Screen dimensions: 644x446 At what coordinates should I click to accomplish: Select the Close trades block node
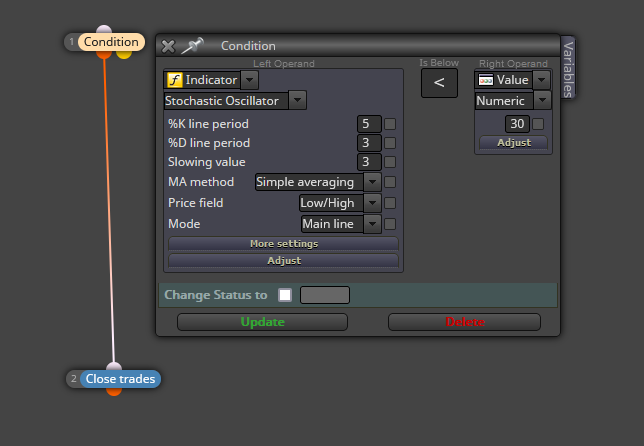click(x=120, y=379)
